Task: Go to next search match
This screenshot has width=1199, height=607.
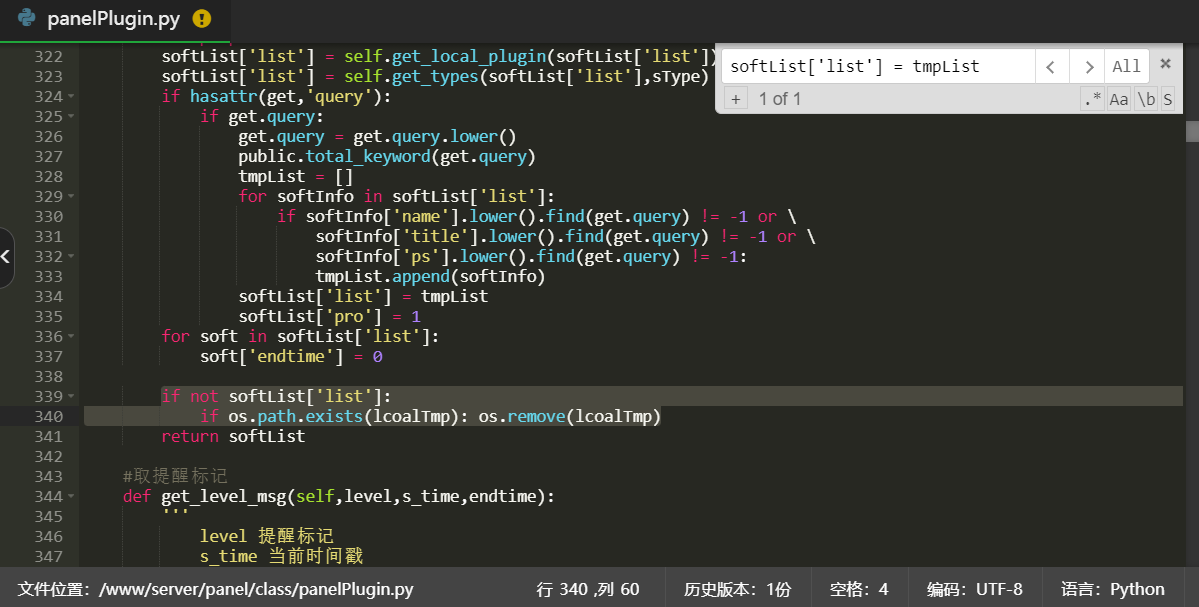Action: coord(1086,67)
